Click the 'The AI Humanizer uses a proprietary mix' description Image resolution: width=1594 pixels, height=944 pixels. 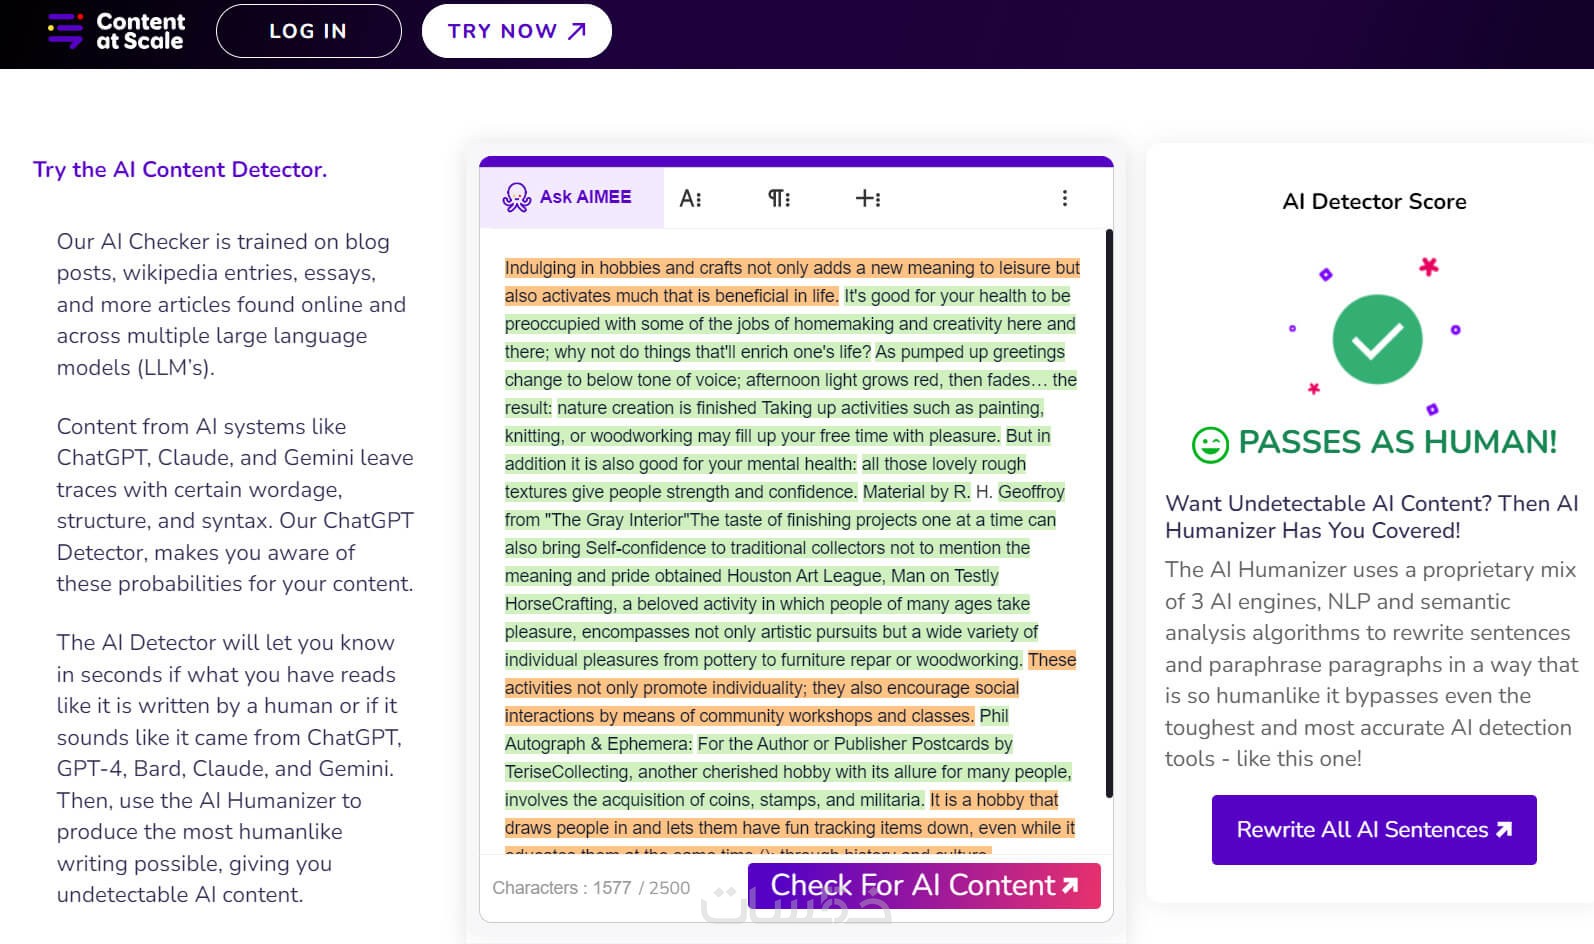pyautogui.click(x=1371, y=664)
